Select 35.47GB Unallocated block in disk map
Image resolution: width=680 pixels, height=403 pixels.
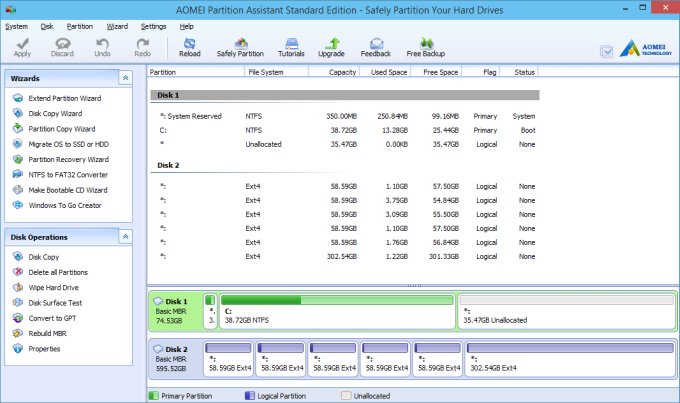(567, 311)
